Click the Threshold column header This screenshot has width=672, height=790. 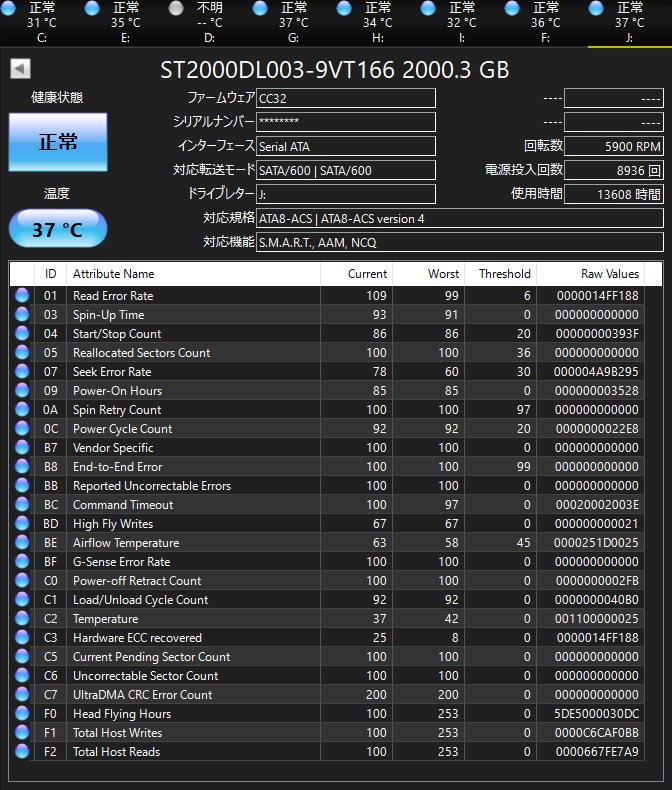(504, 274)
